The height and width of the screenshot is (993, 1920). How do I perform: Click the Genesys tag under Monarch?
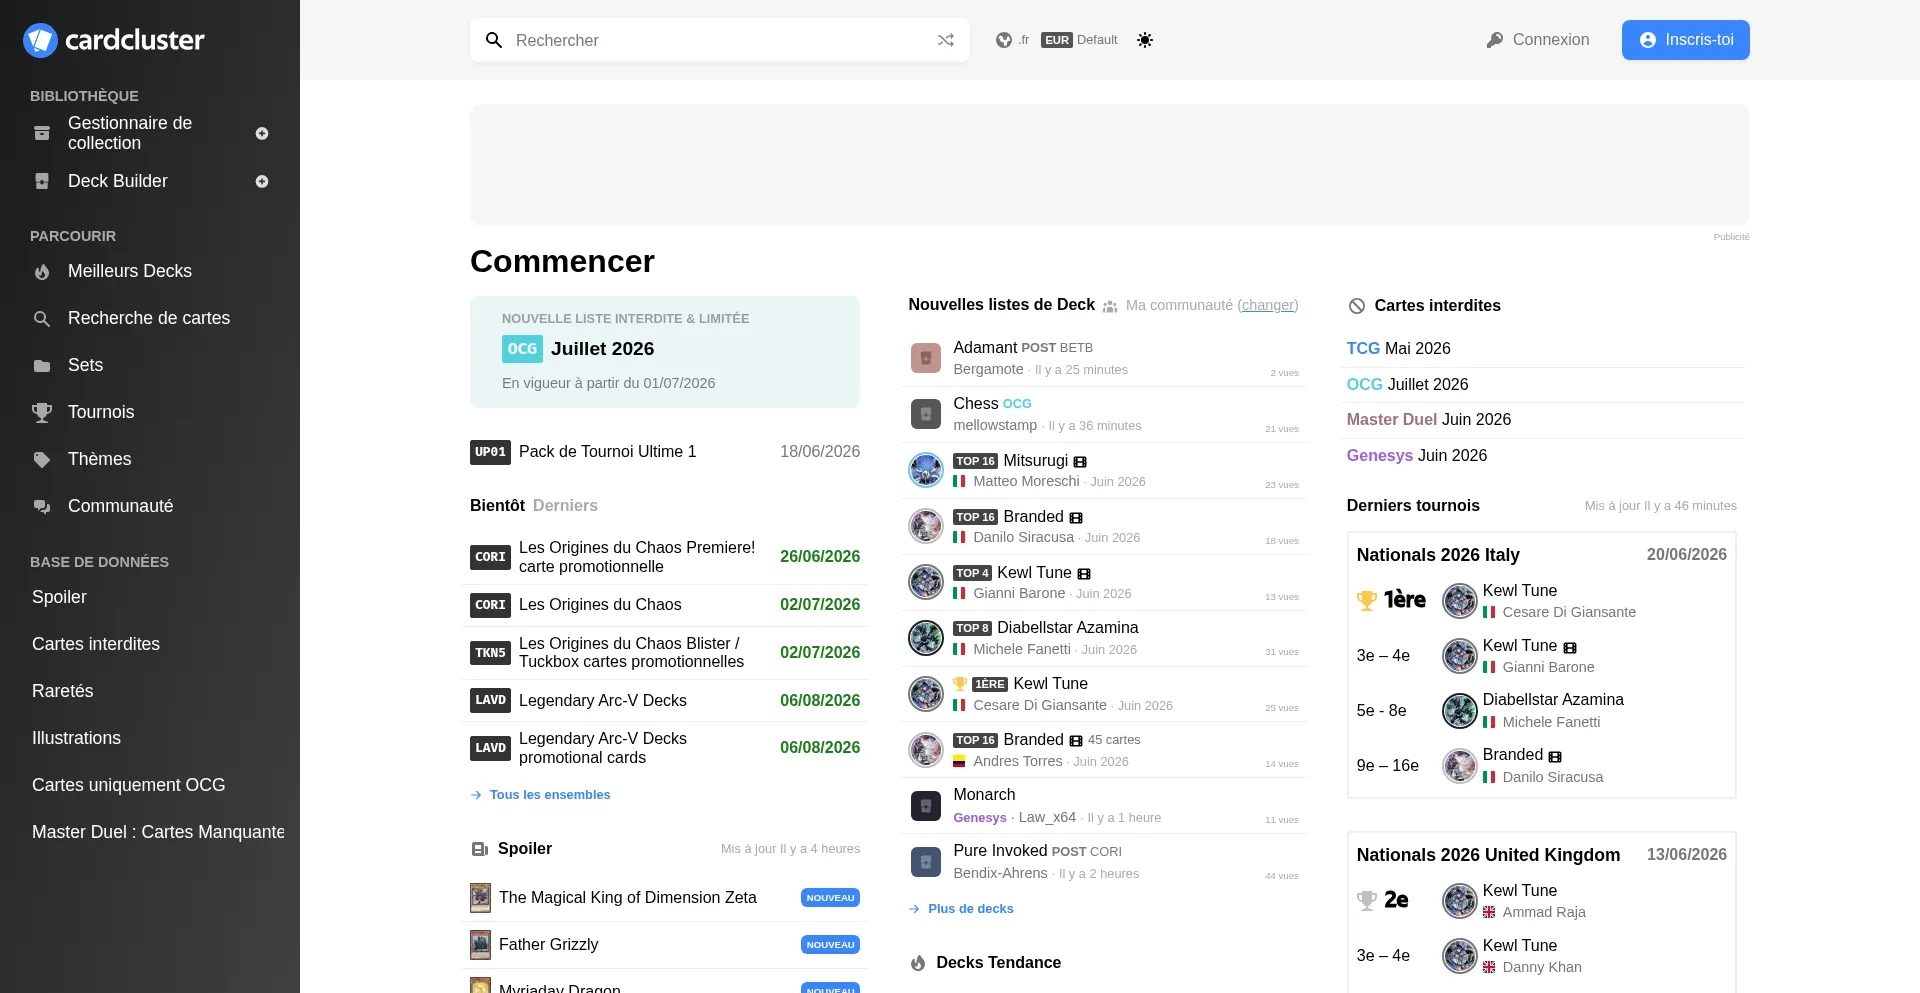980,818
